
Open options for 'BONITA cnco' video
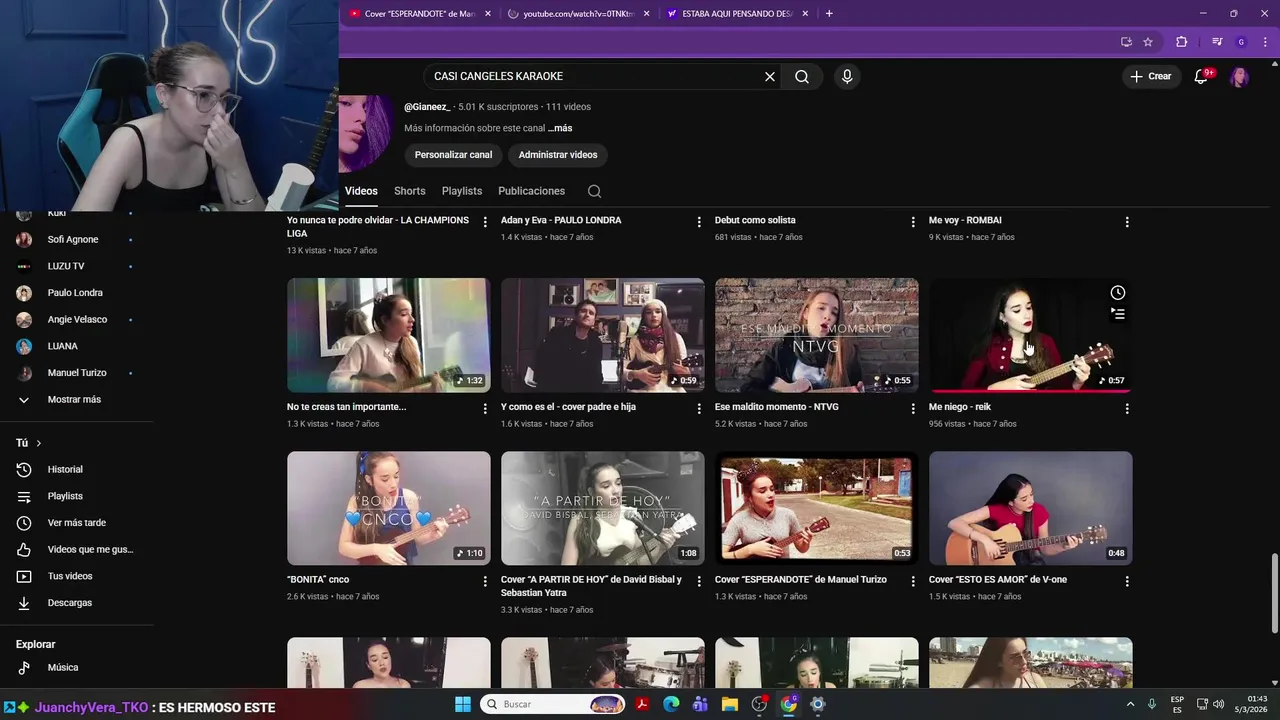485,581
